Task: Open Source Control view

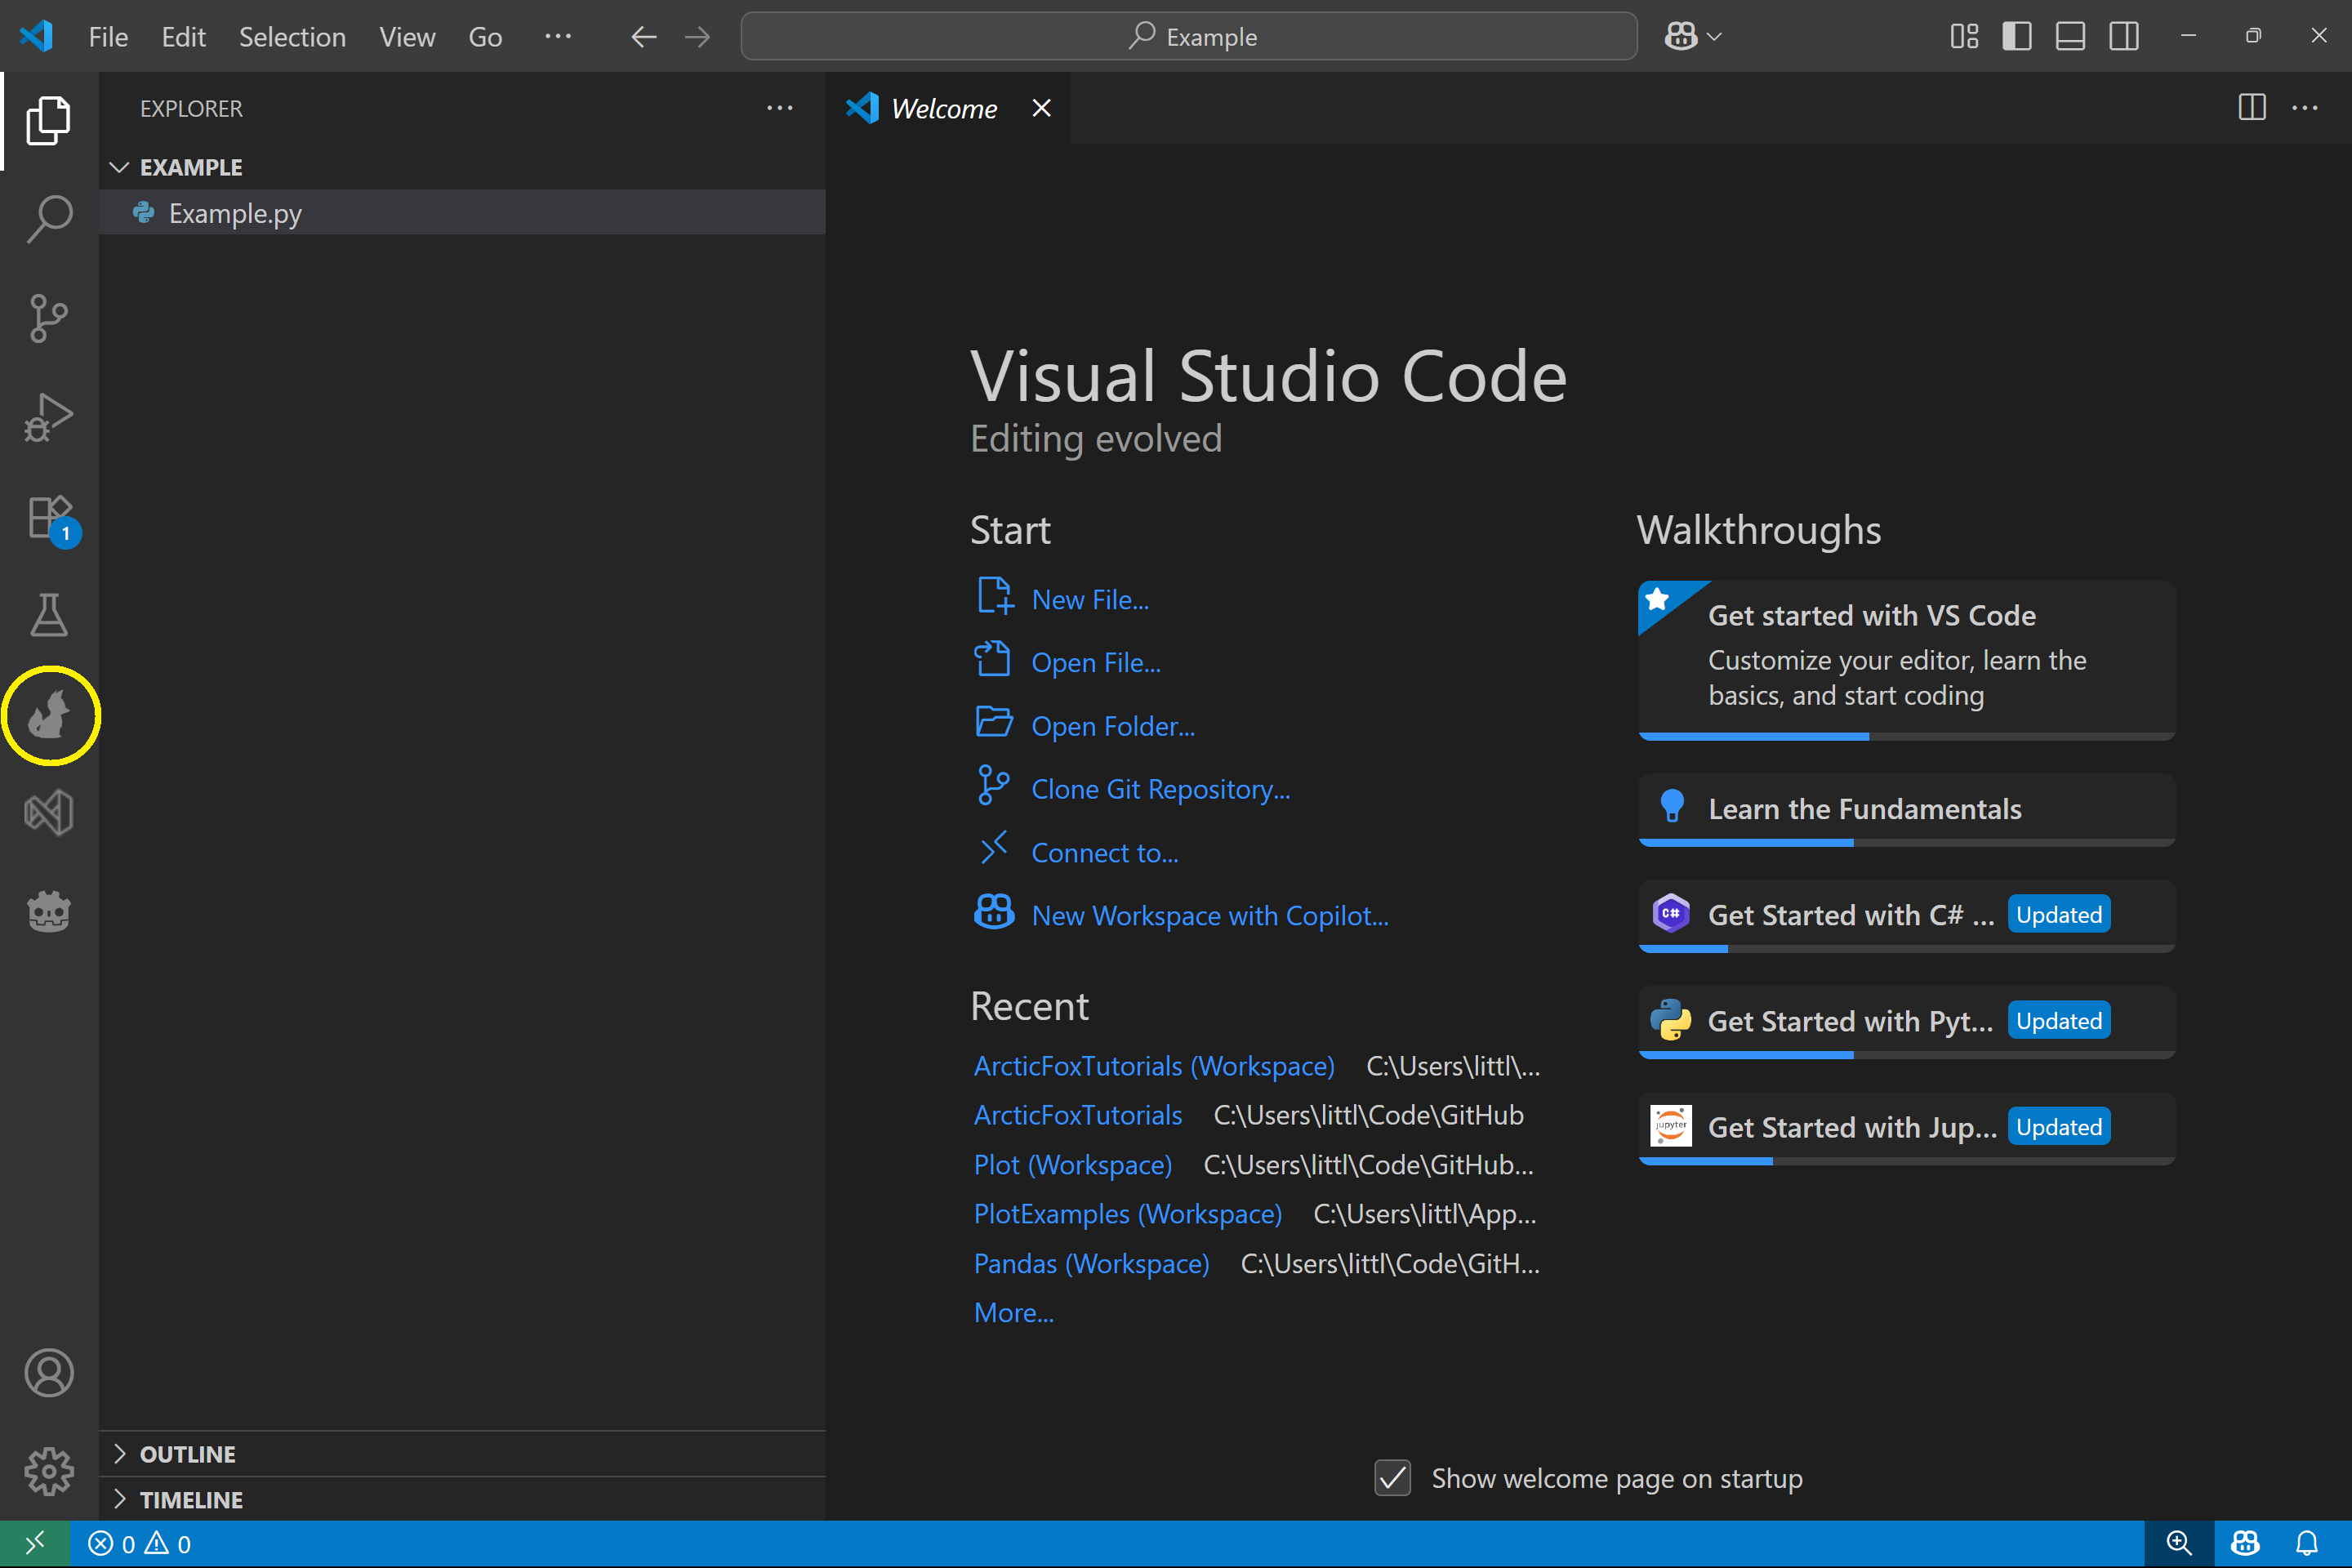Action: click(x=48, y=318)
